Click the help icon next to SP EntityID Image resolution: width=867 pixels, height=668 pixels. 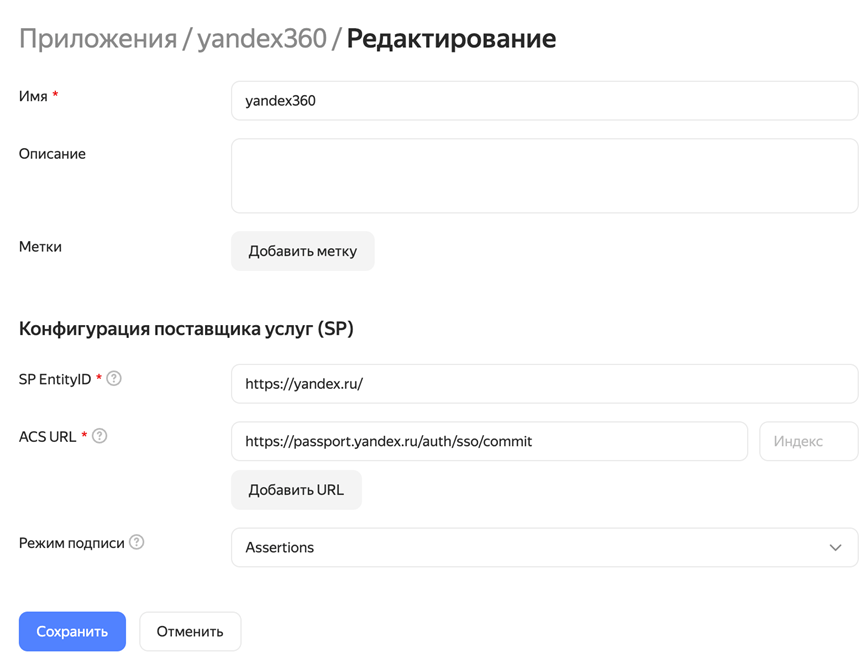click(x=114, y=379)
